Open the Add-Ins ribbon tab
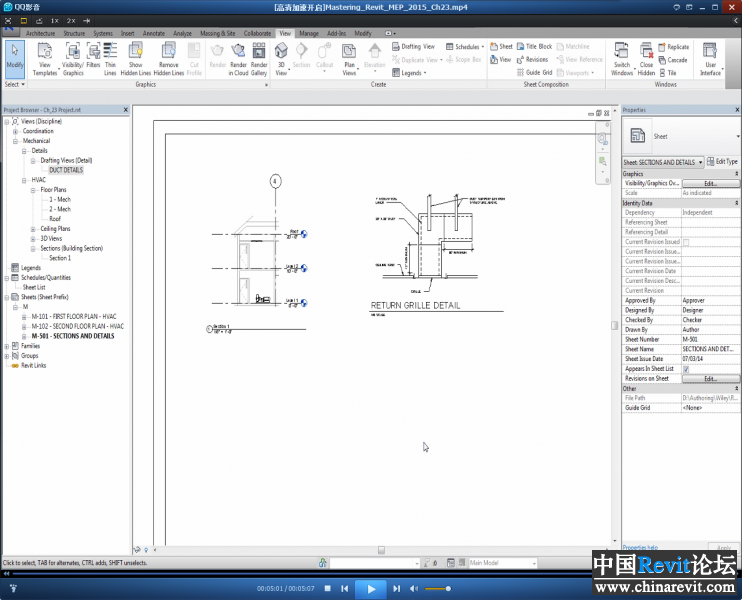The image size is (742, 600). click(x=336, y=34)
